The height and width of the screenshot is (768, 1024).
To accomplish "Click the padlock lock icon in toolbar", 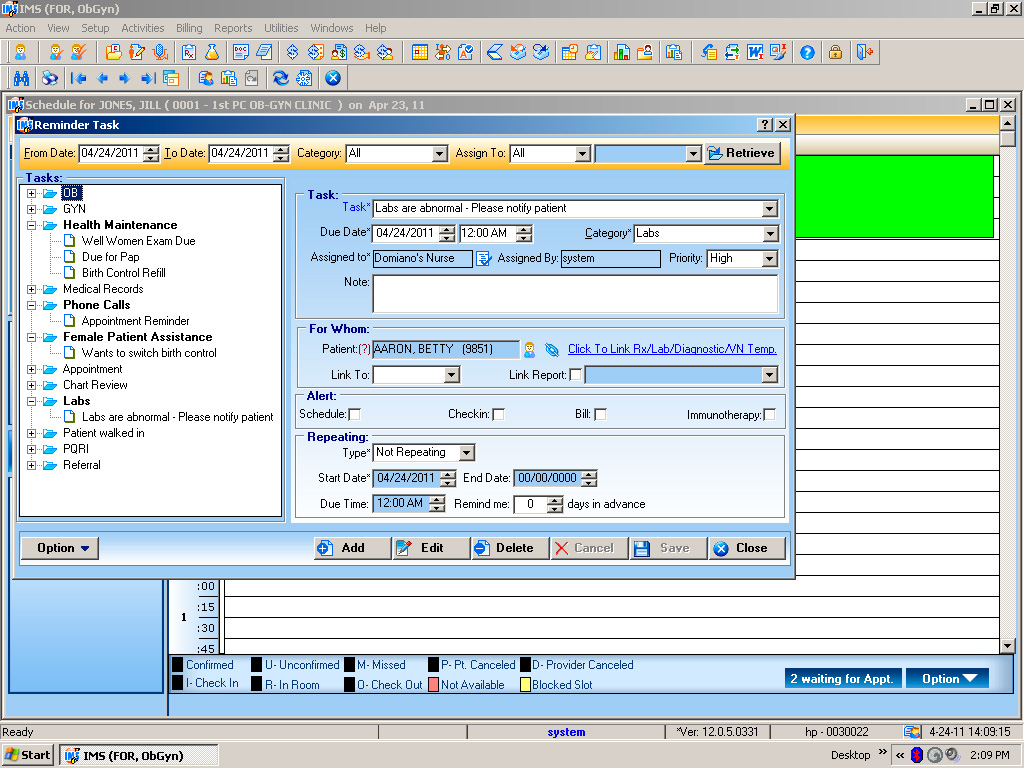I will pos(835,52).
